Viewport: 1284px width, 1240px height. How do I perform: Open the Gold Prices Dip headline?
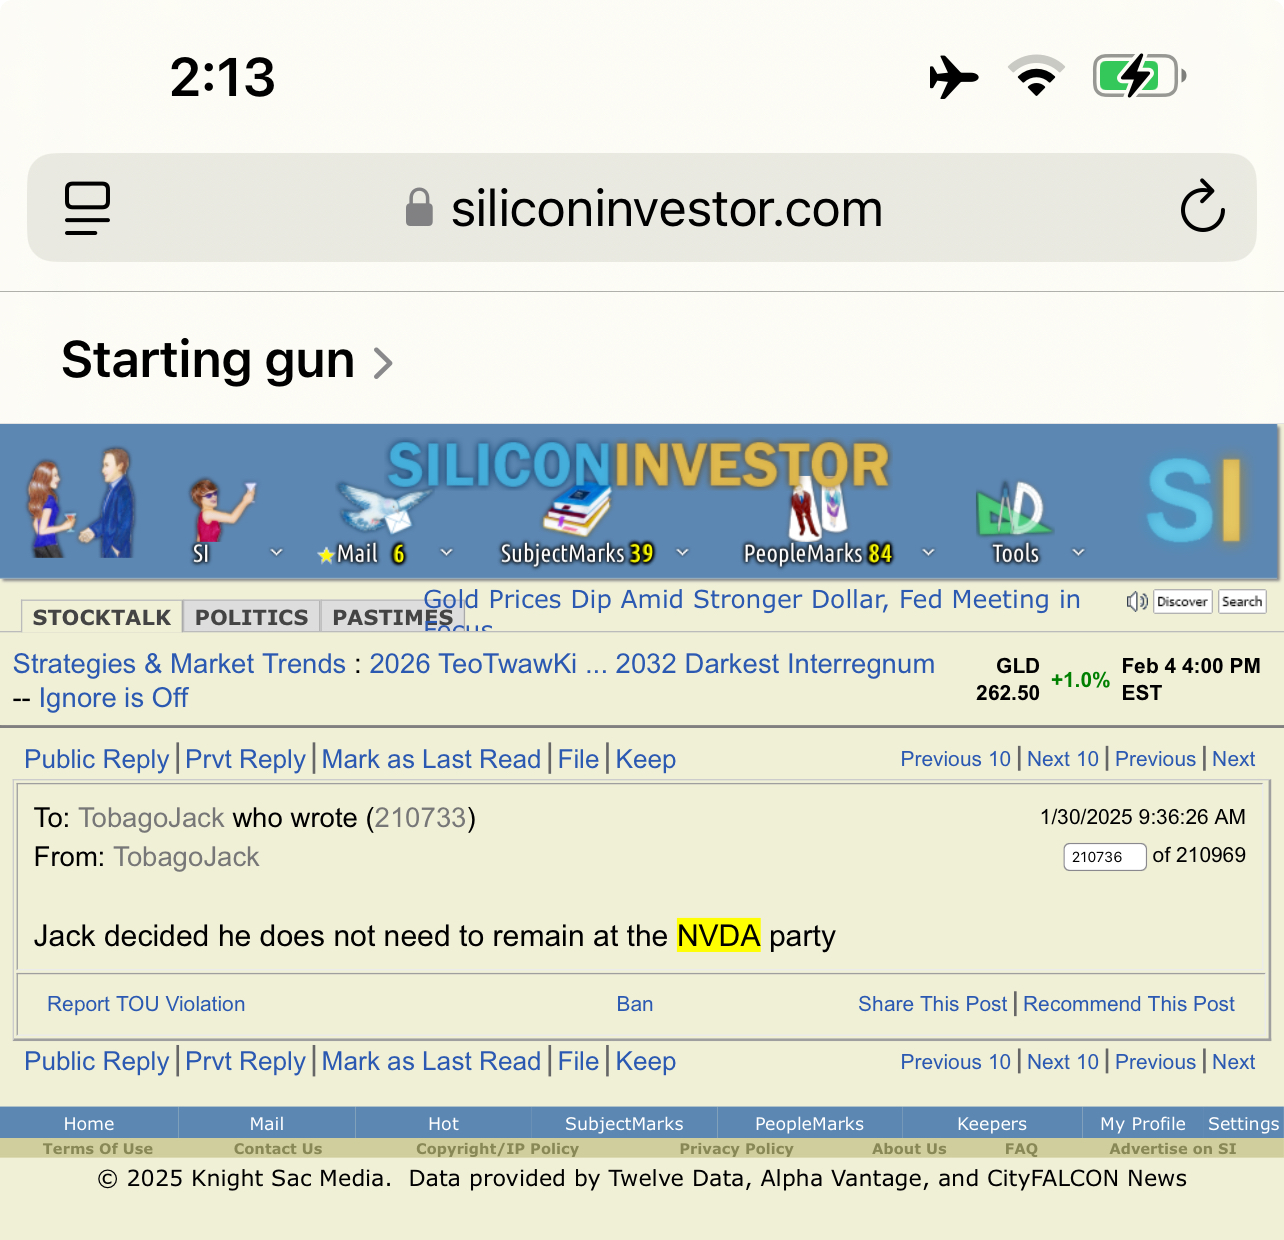point(752,600)
